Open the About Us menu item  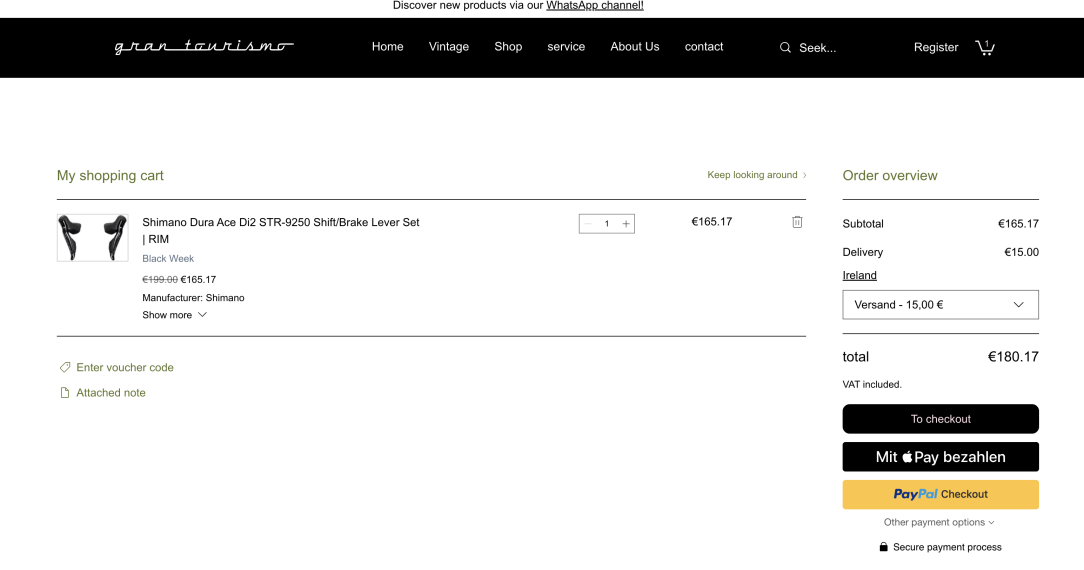(635, 46)
